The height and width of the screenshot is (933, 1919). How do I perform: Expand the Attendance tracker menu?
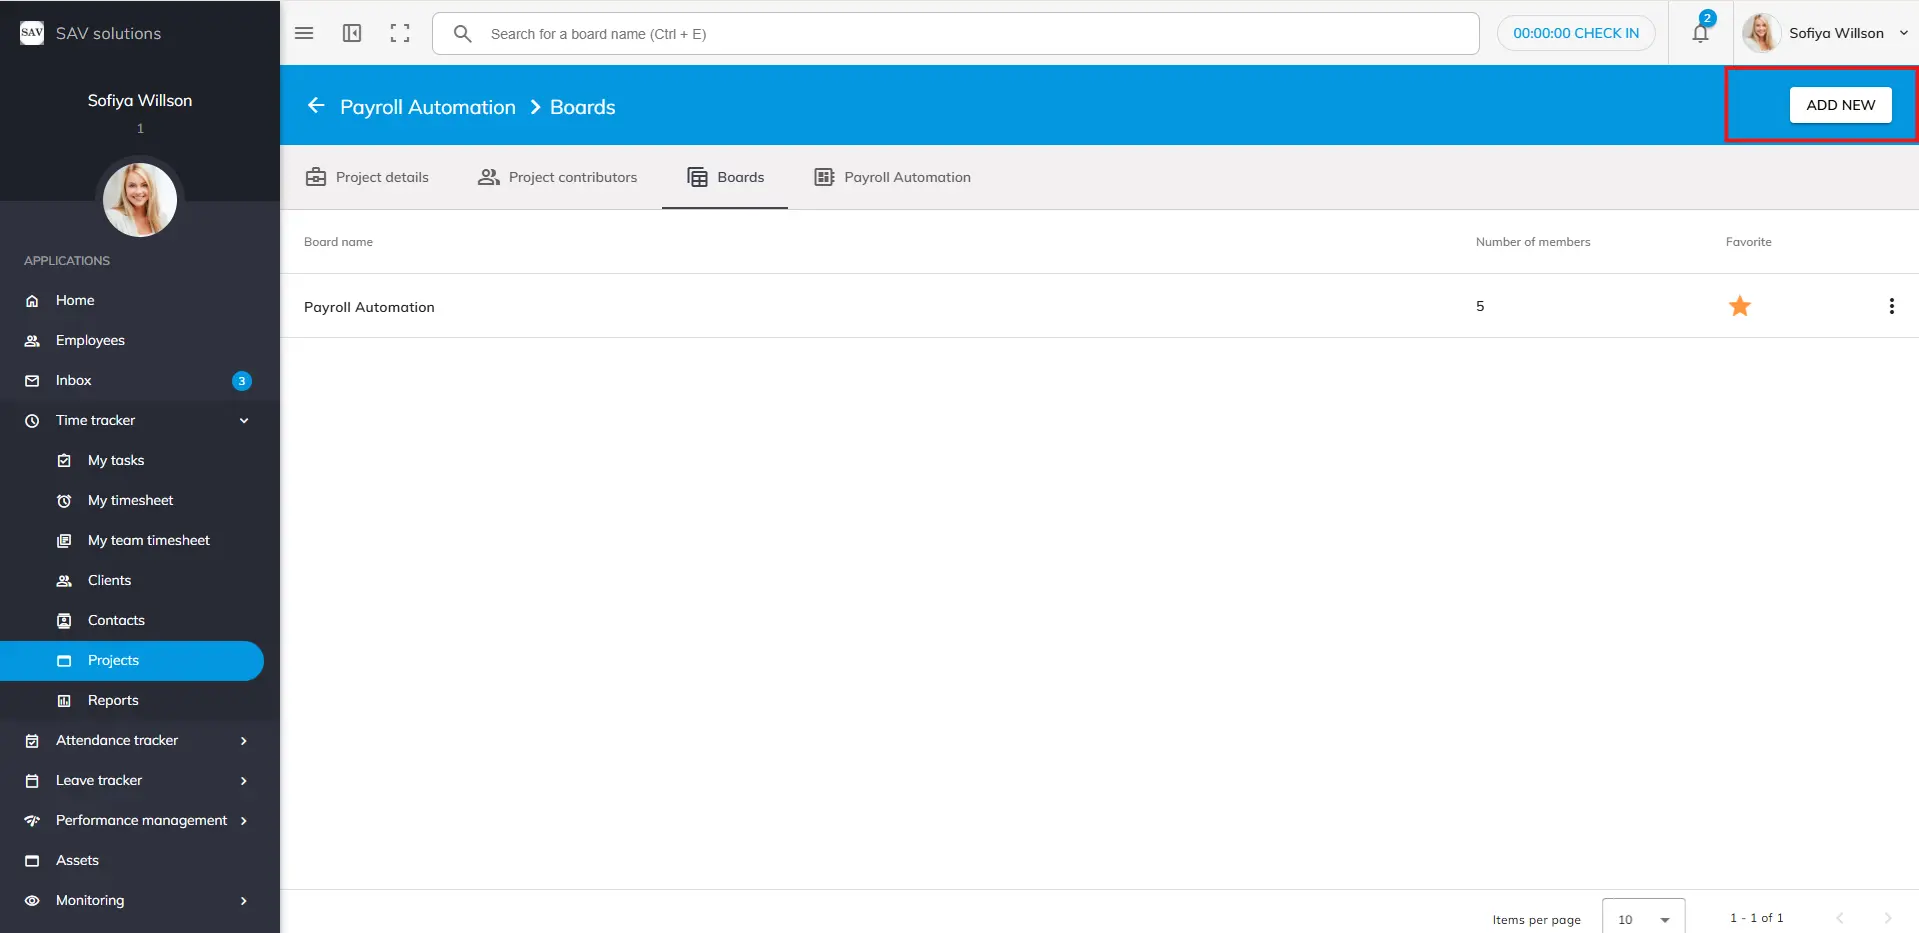(244, 740)
